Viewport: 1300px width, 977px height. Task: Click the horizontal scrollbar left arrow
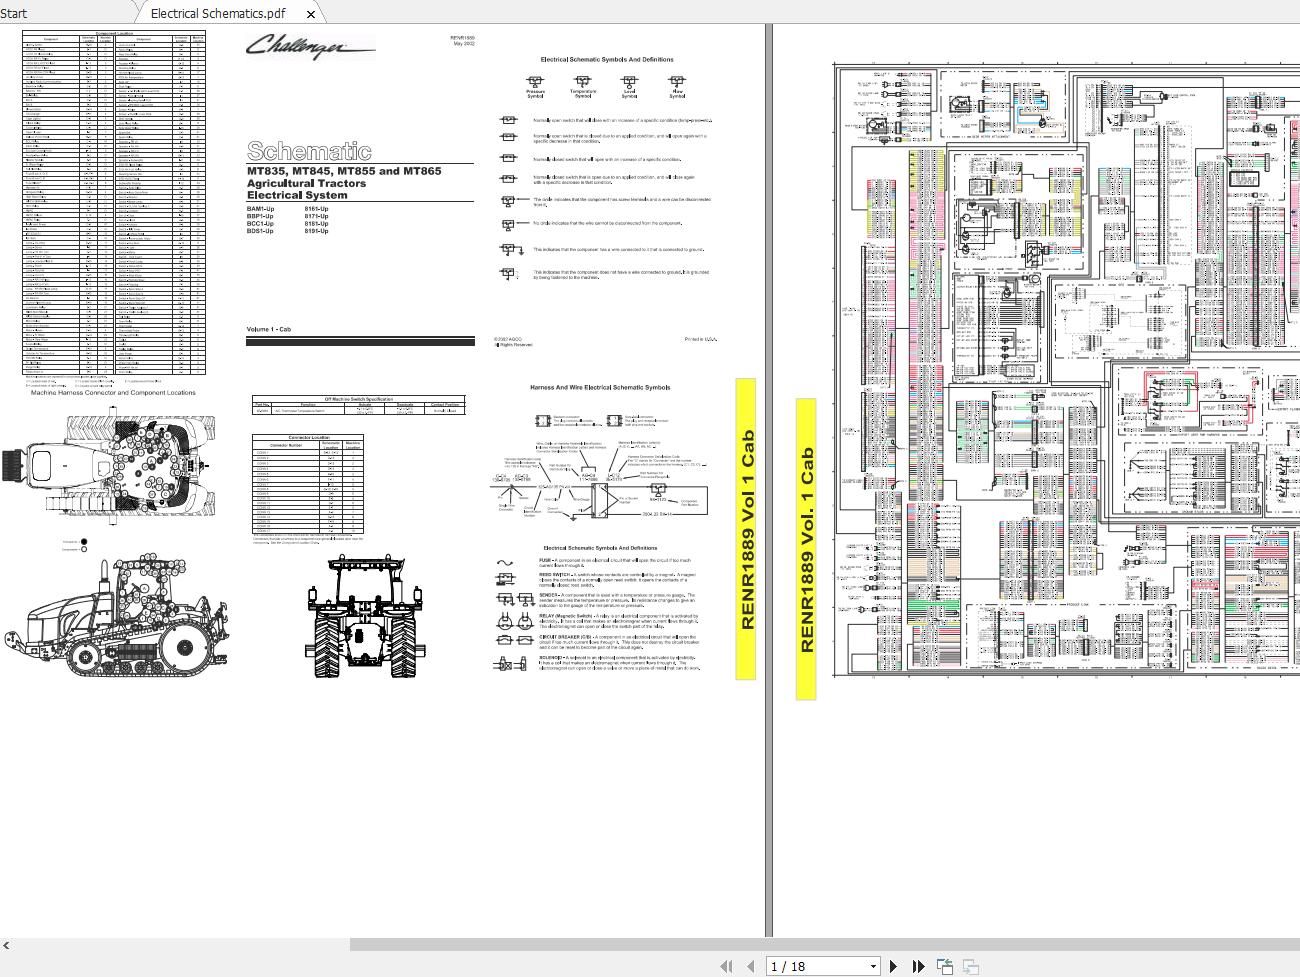tap(7, 945)
